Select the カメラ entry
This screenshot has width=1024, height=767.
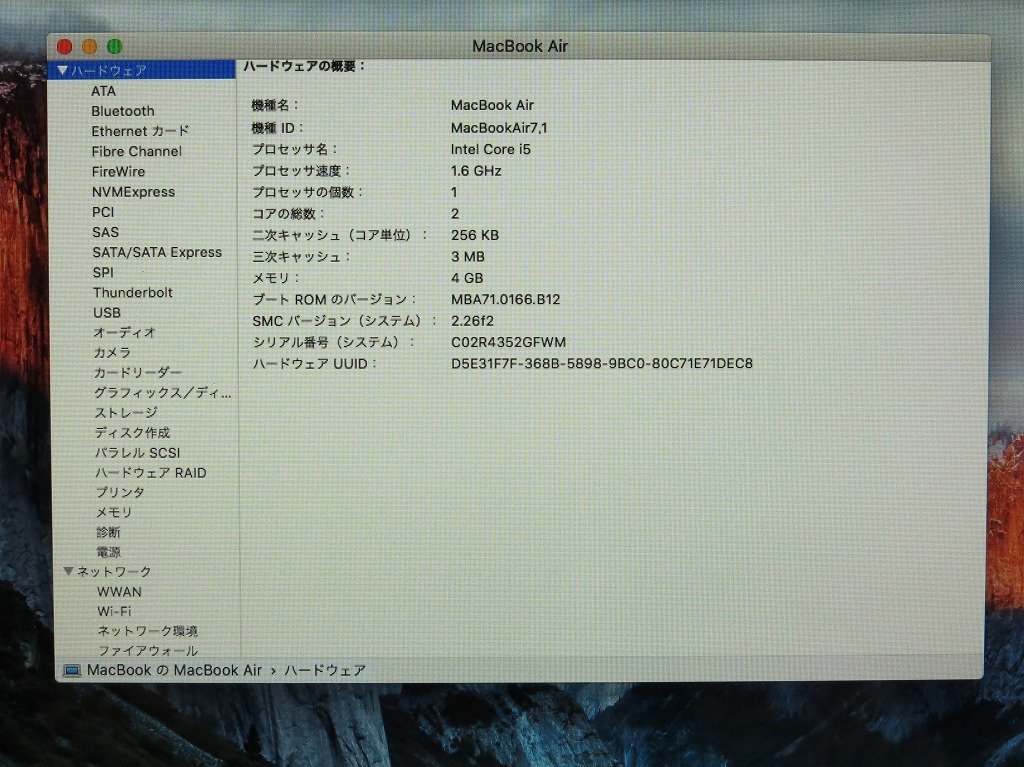coord(112,353)
